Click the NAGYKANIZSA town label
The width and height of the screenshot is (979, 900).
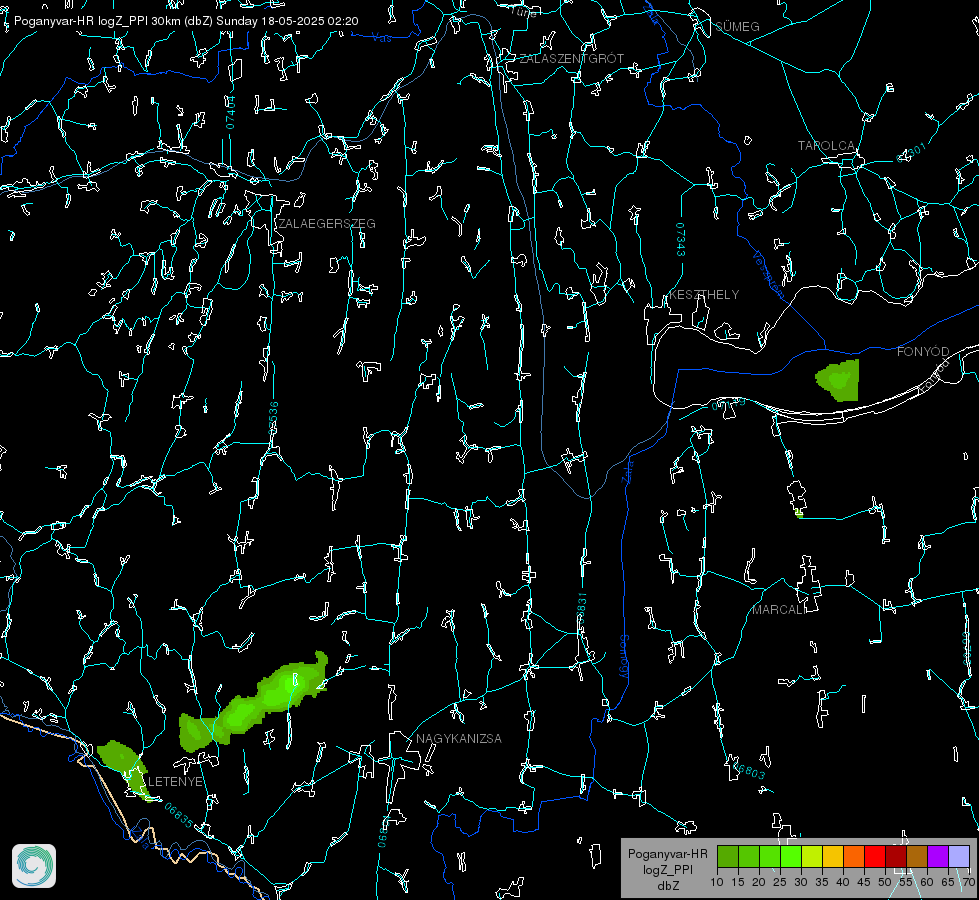[459, 739]
